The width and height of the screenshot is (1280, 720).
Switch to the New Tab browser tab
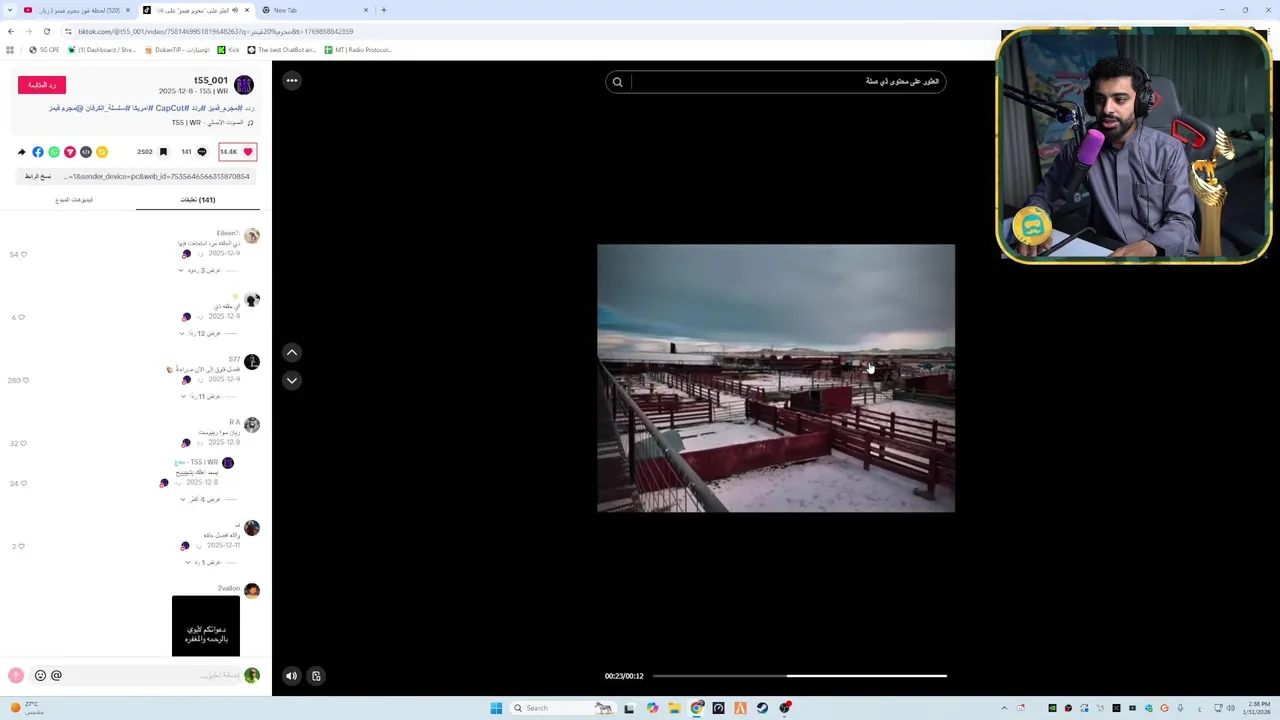pos(313,10)
